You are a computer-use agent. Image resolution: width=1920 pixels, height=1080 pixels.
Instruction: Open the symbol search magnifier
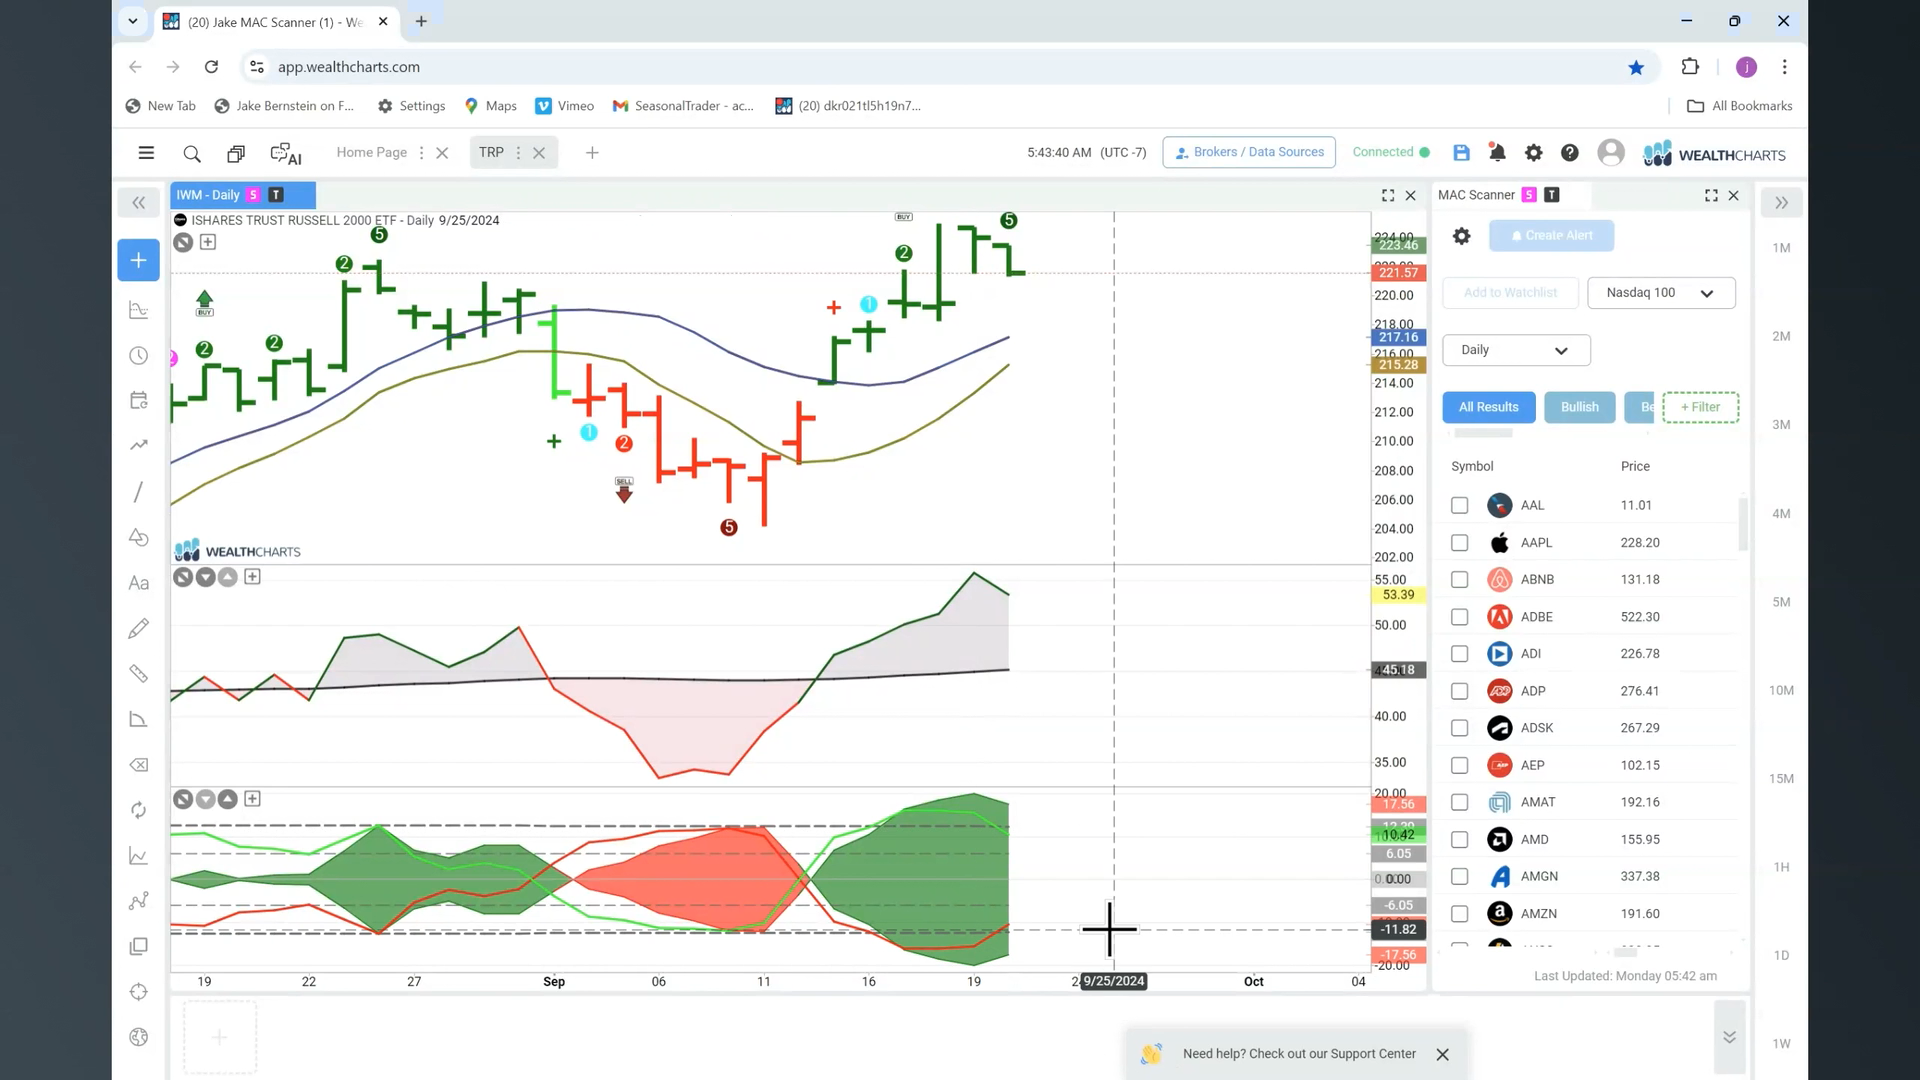[x=192, y=153]
